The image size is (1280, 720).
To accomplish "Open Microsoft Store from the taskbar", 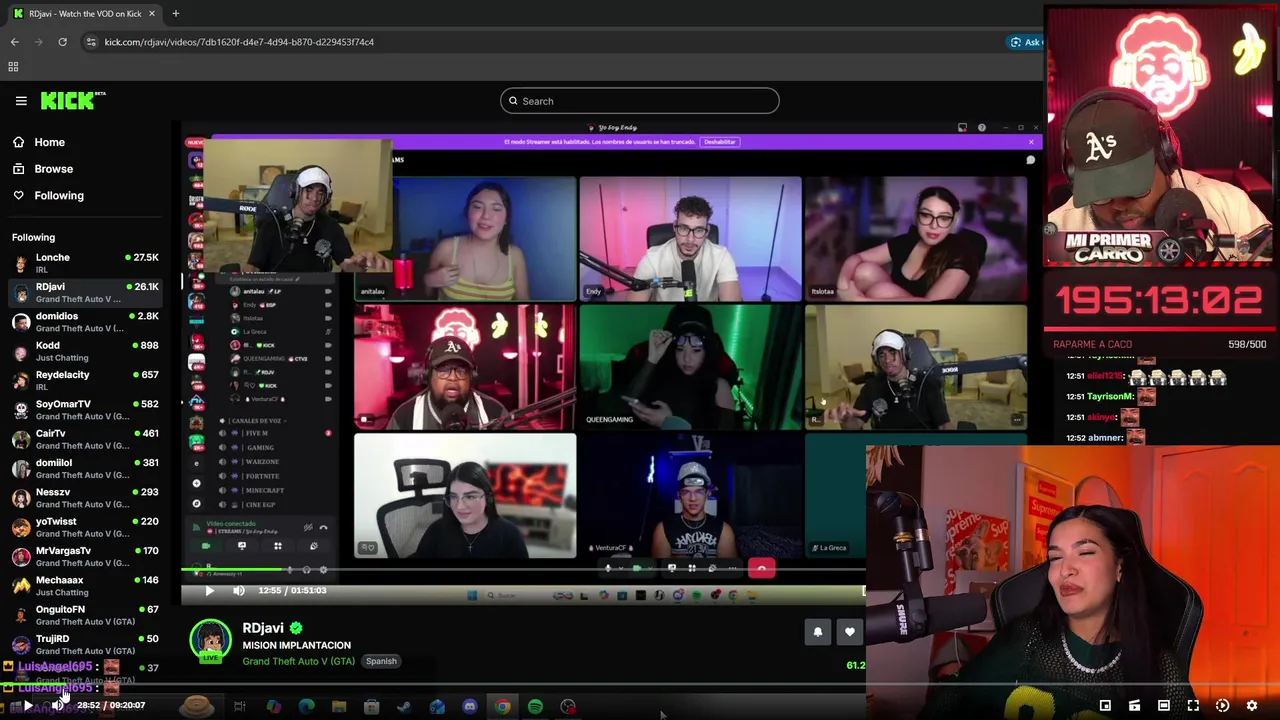I will click(371, 707).
